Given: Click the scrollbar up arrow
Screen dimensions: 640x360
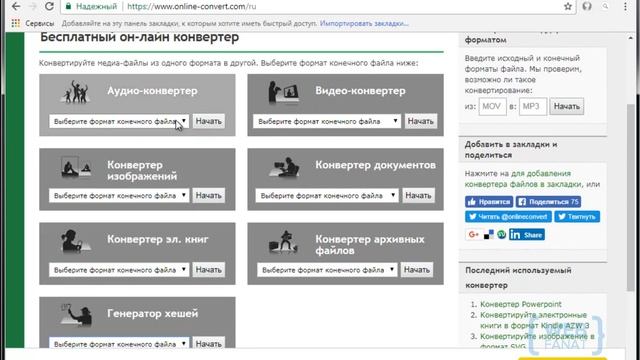Looking at the screenshot, I should [x=631, y=38].
